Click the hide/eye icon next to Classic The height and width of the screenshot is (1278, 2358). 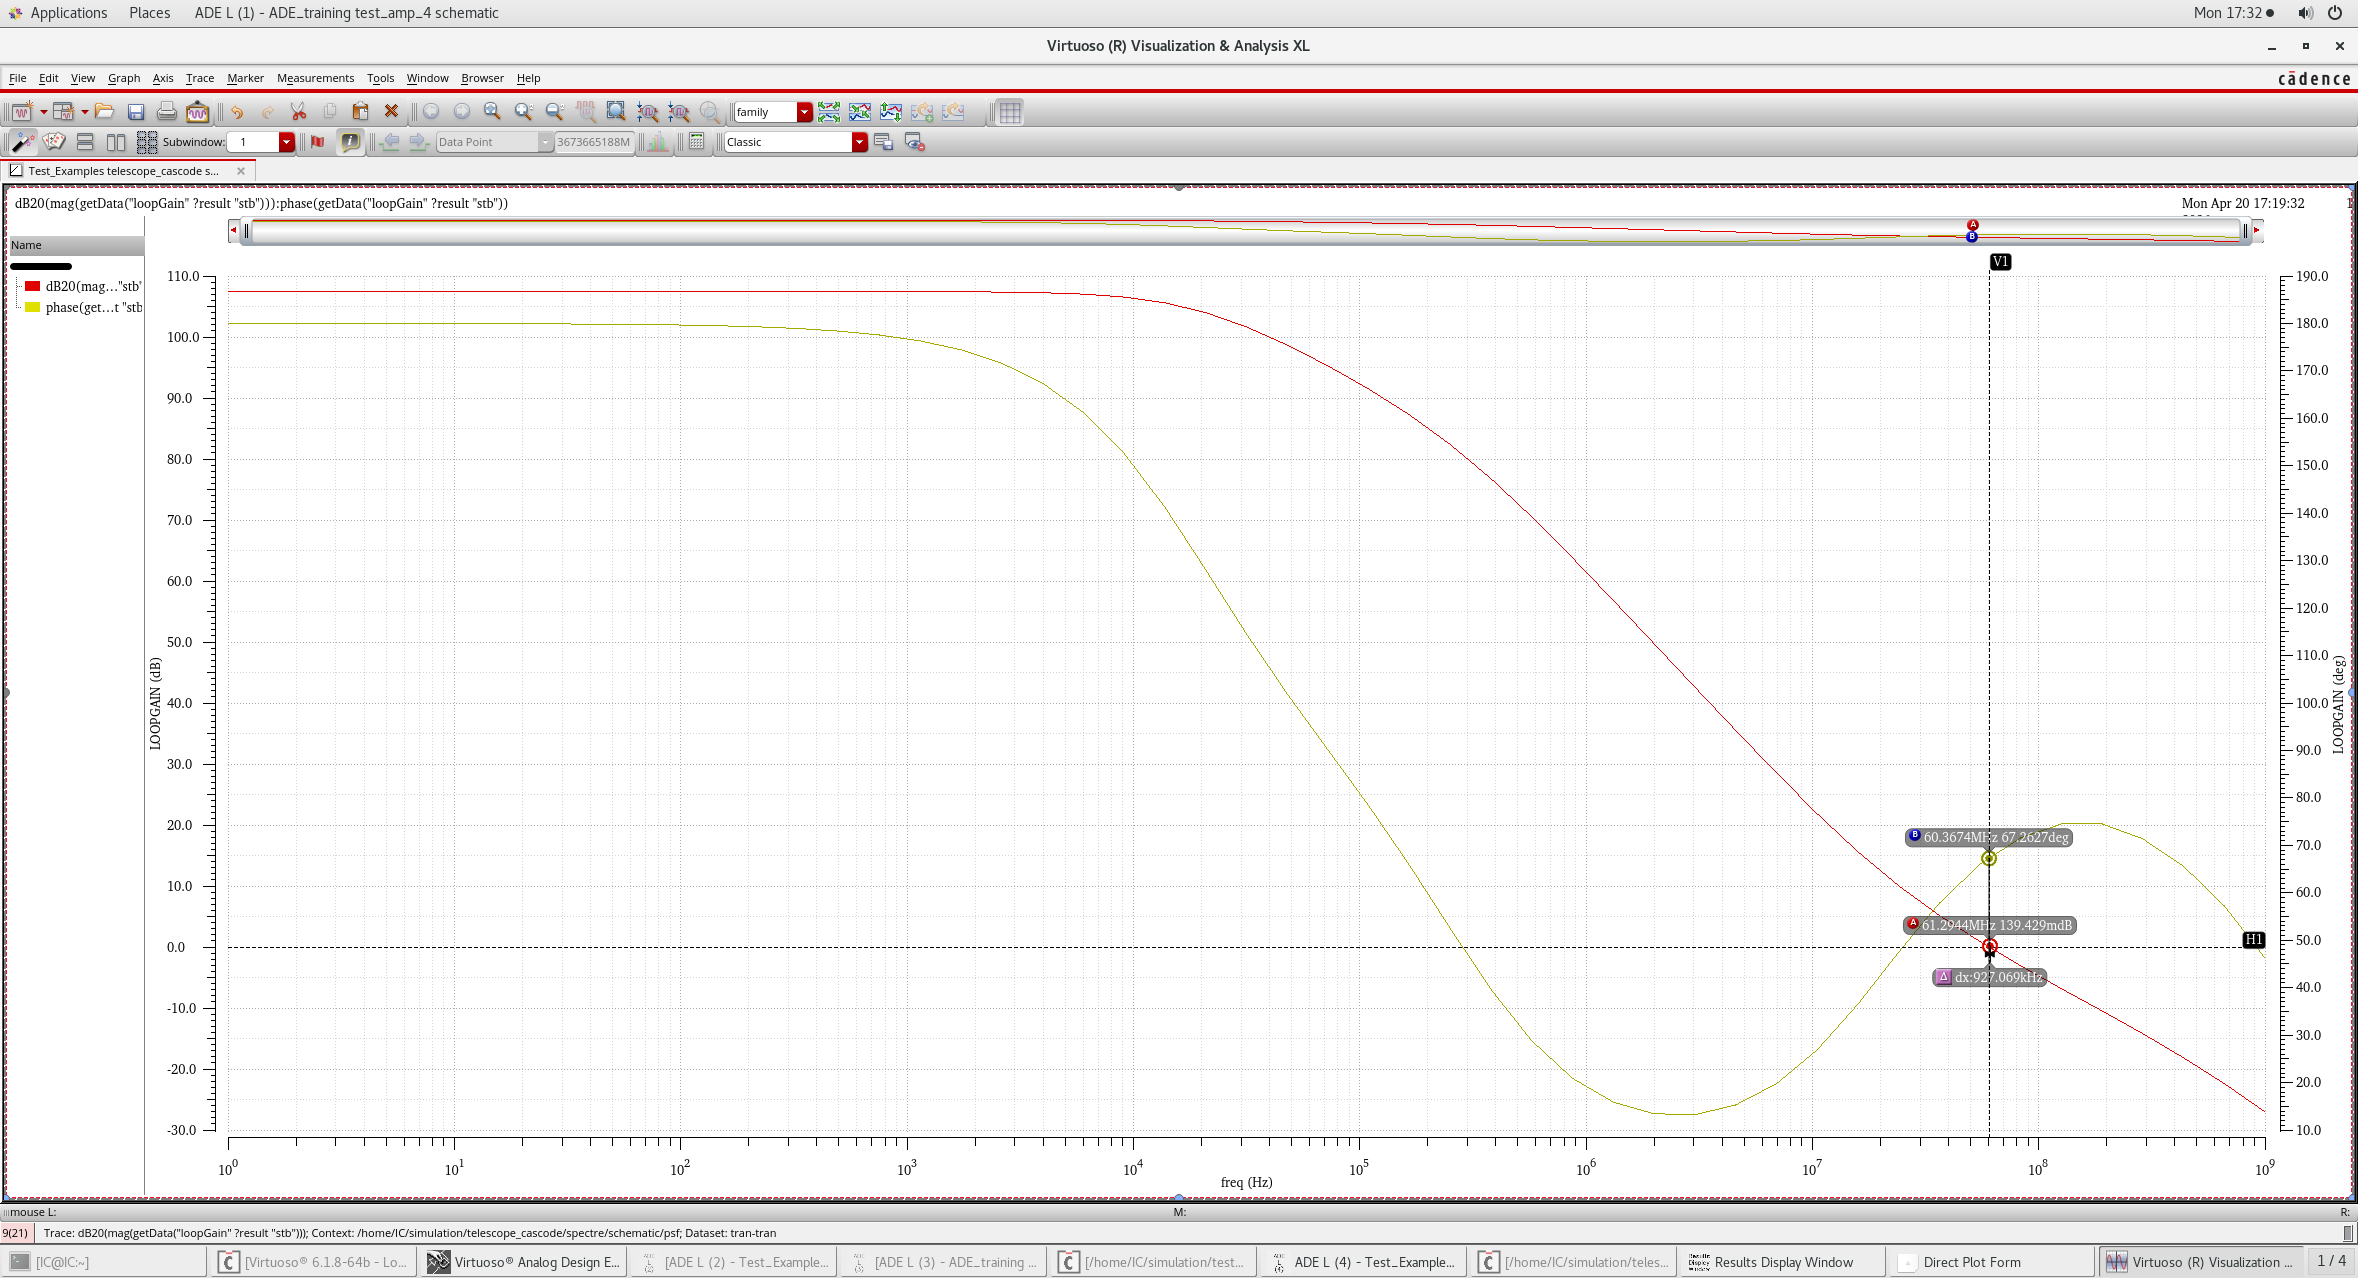(x=914, y=142)
